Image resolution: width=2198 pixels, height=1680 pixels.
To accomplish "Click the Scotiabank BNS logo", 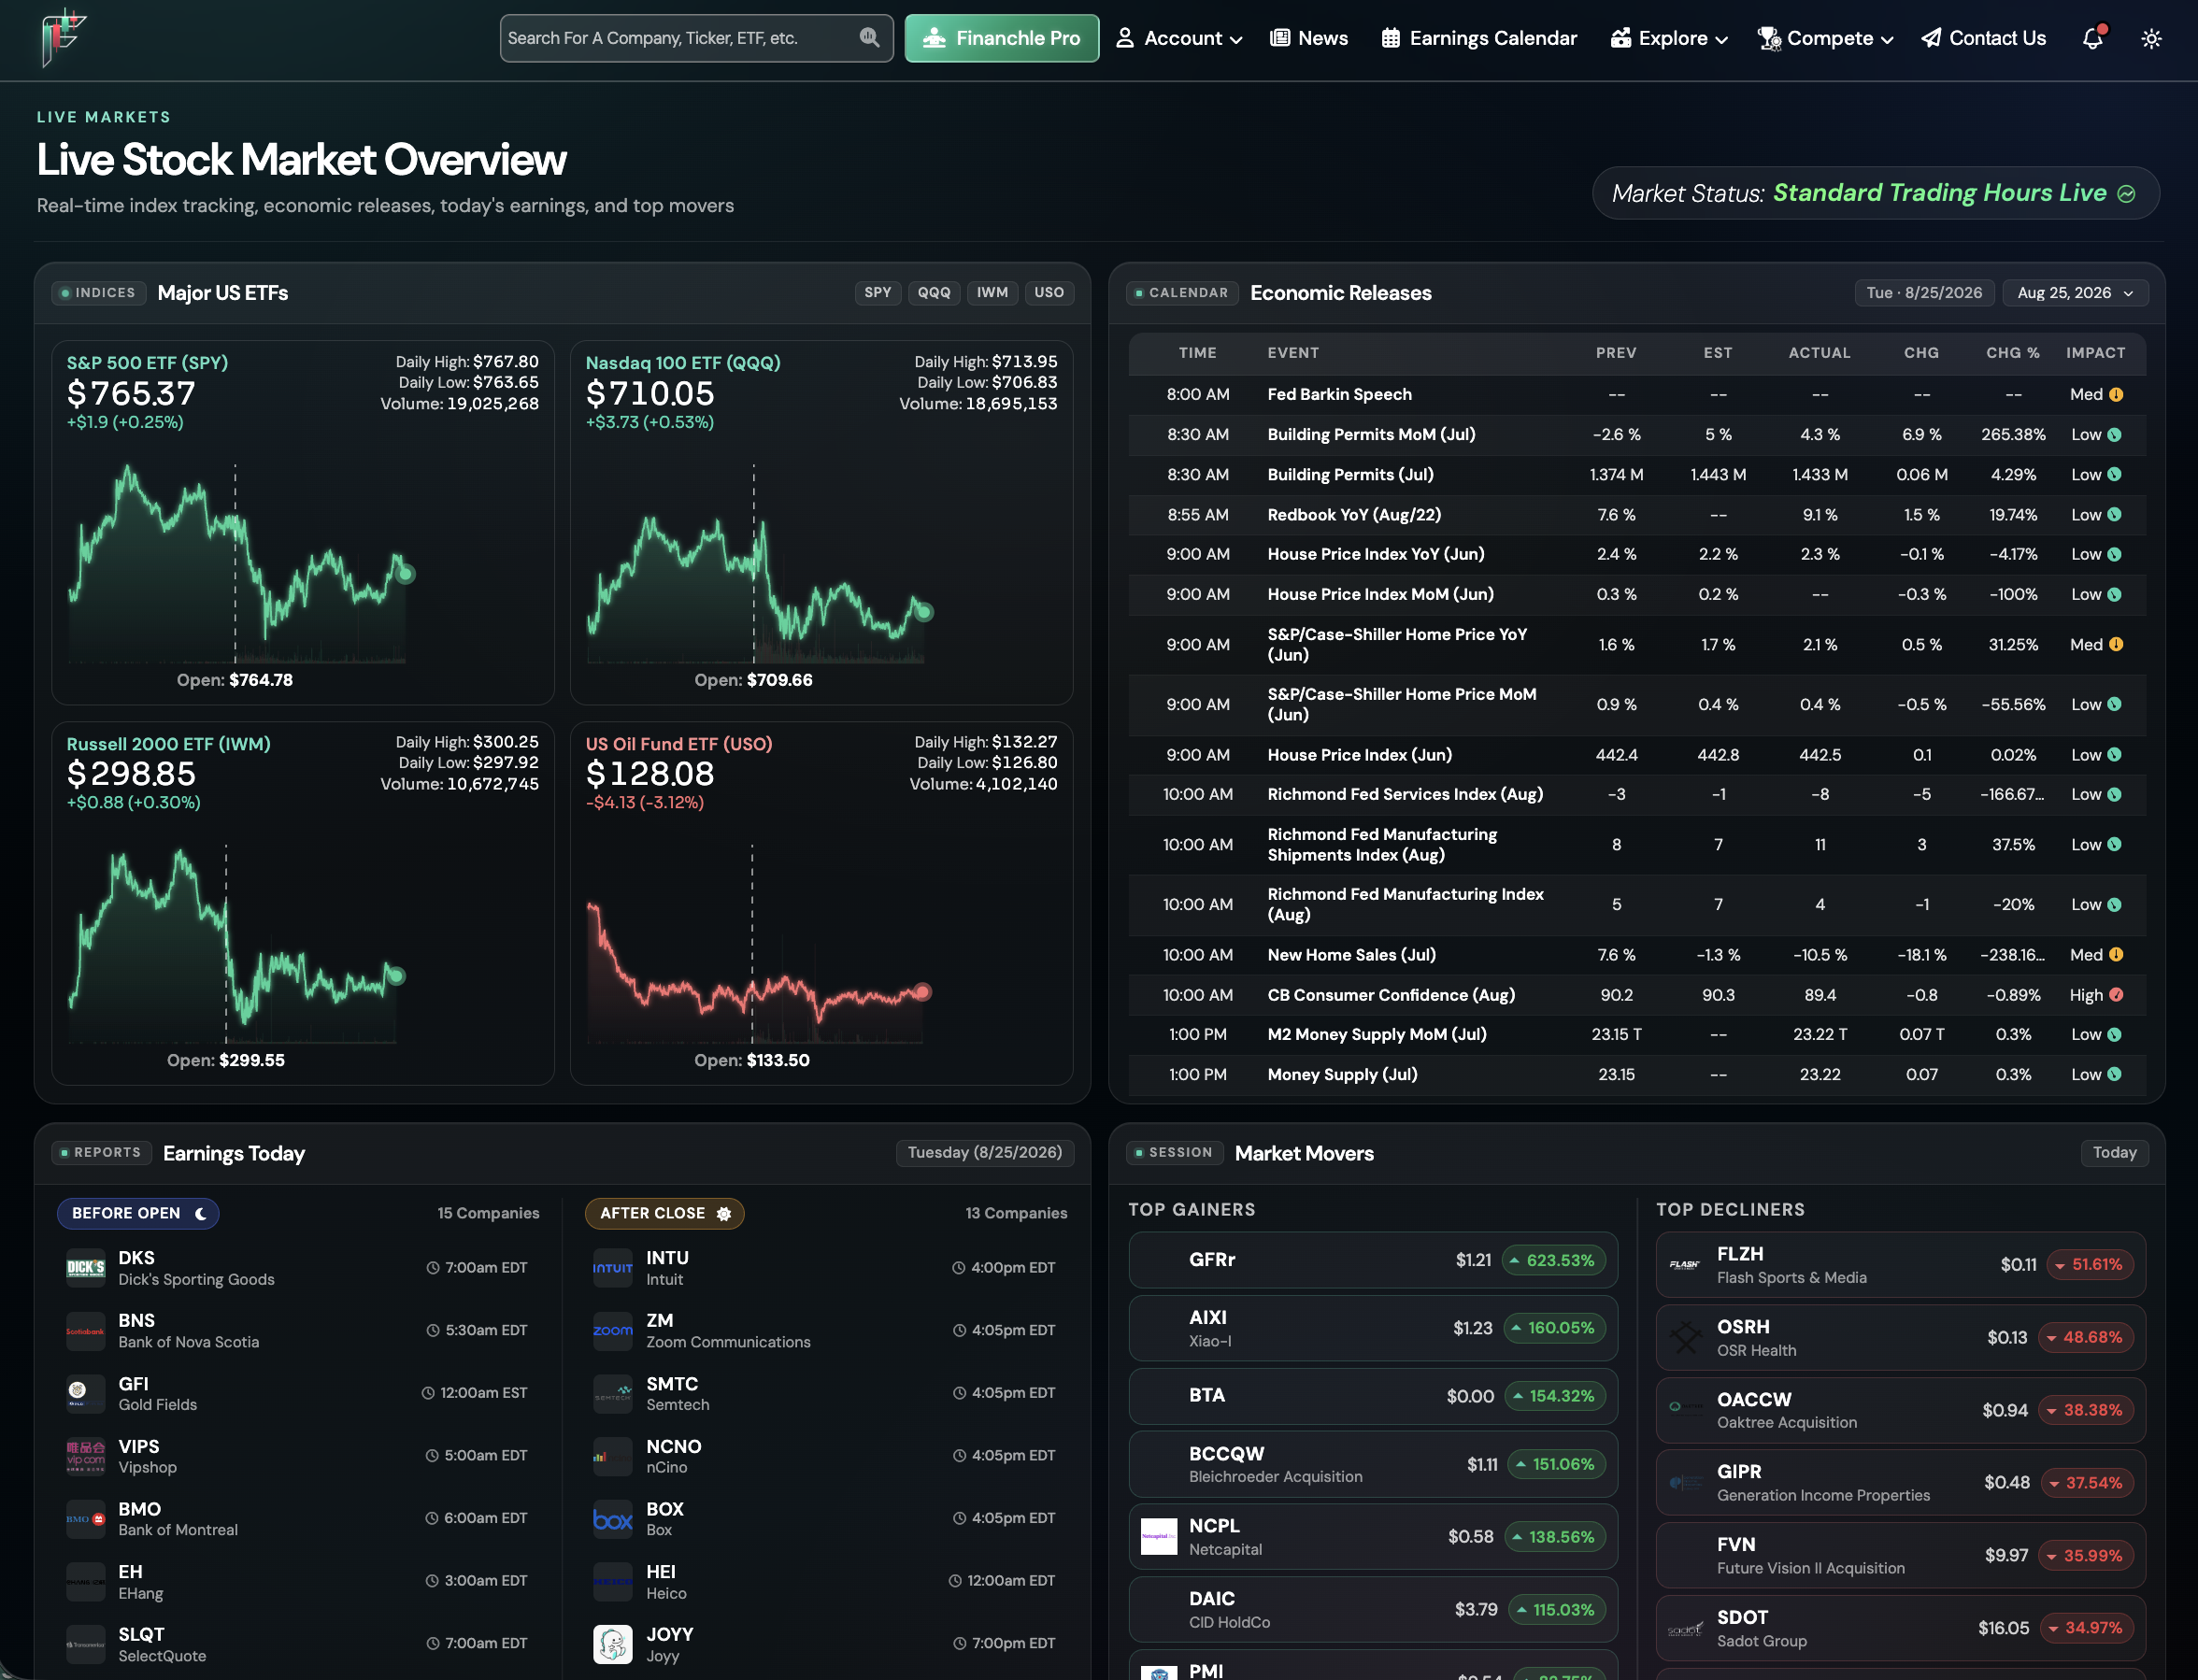I will tap(86, 1331).
